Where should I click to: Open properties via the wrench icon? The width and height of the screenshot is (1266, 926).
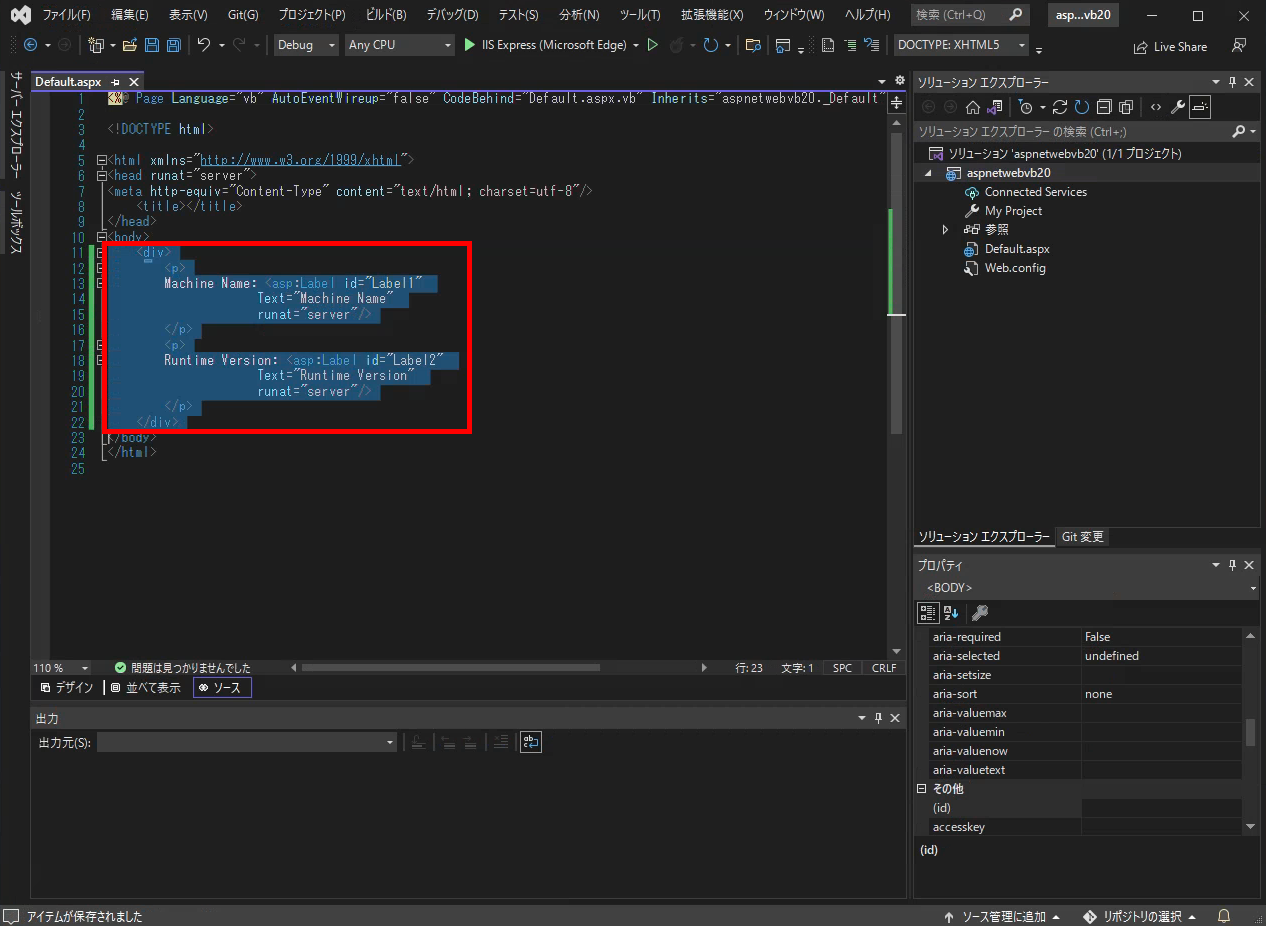(x=1177, y=107)
